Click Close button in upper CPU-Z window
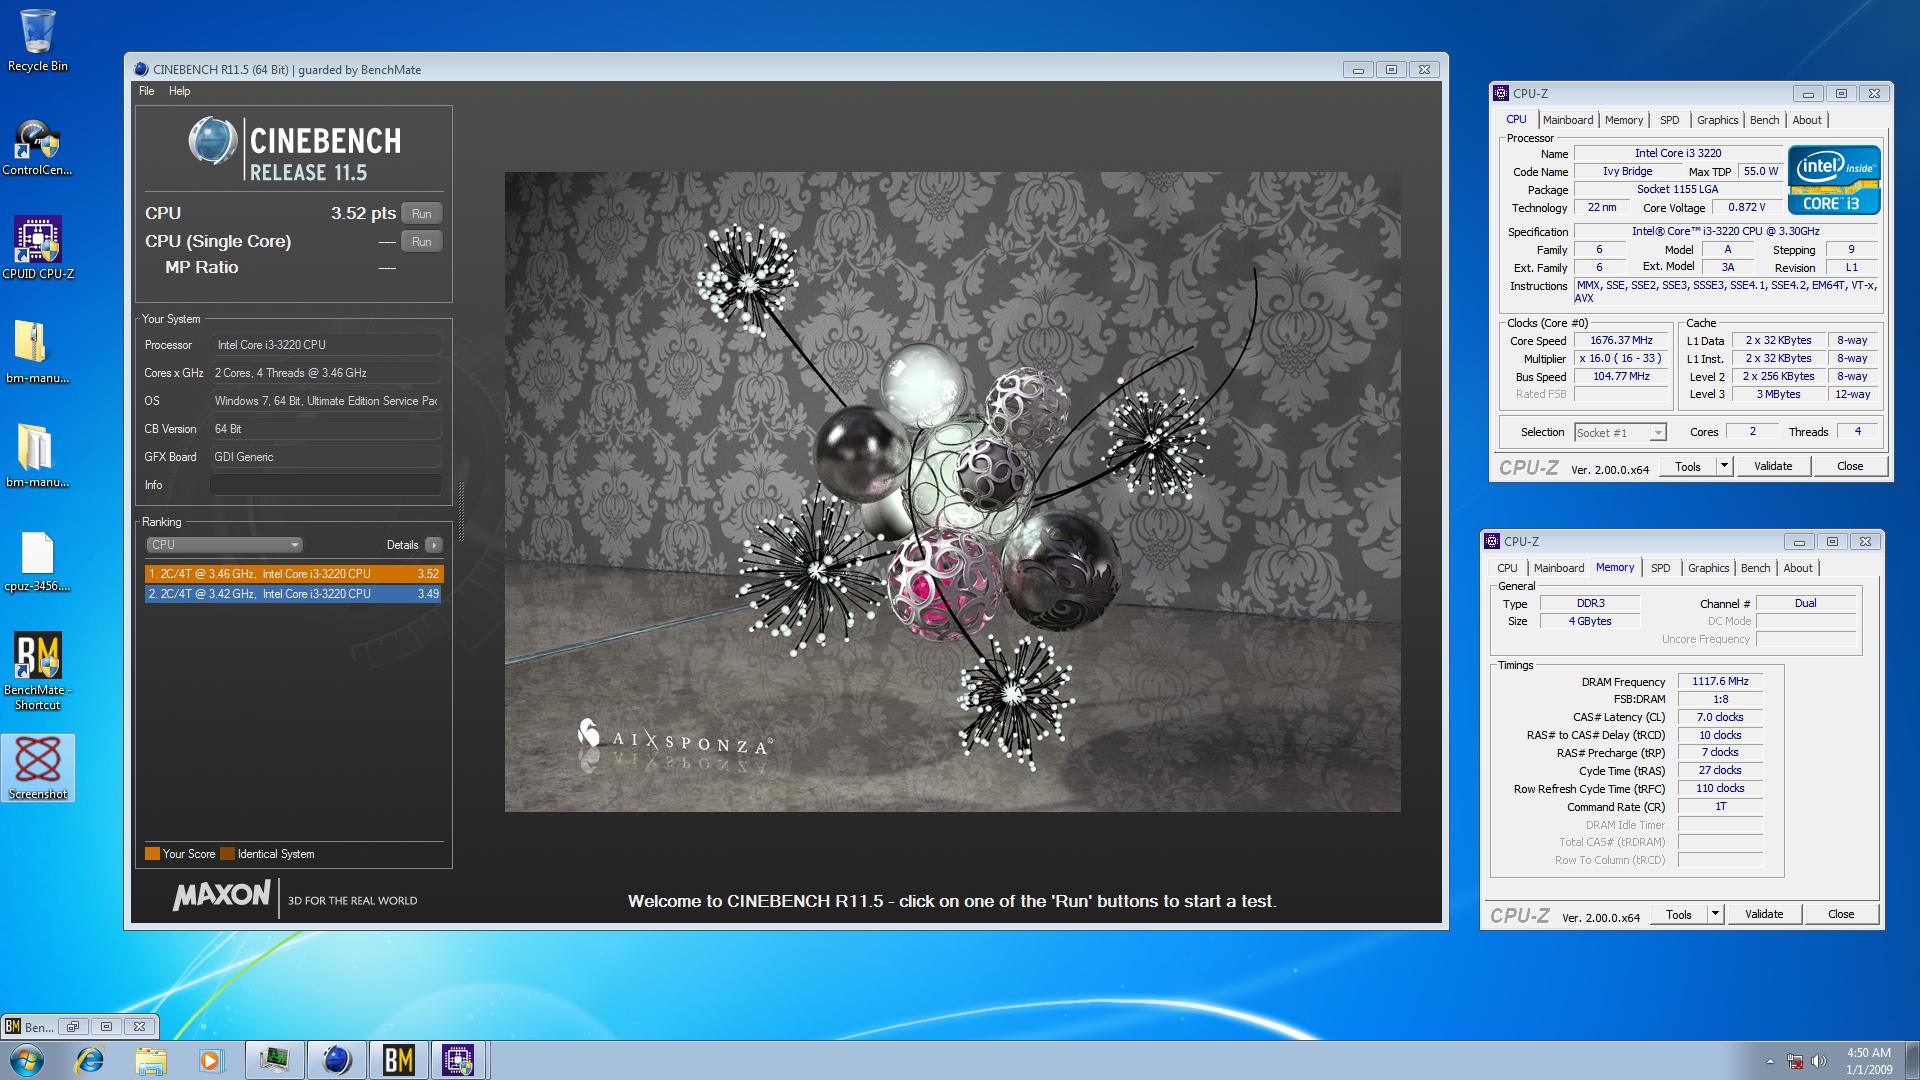This screenshot has width=1920, height=1080. click(1850, 467)
